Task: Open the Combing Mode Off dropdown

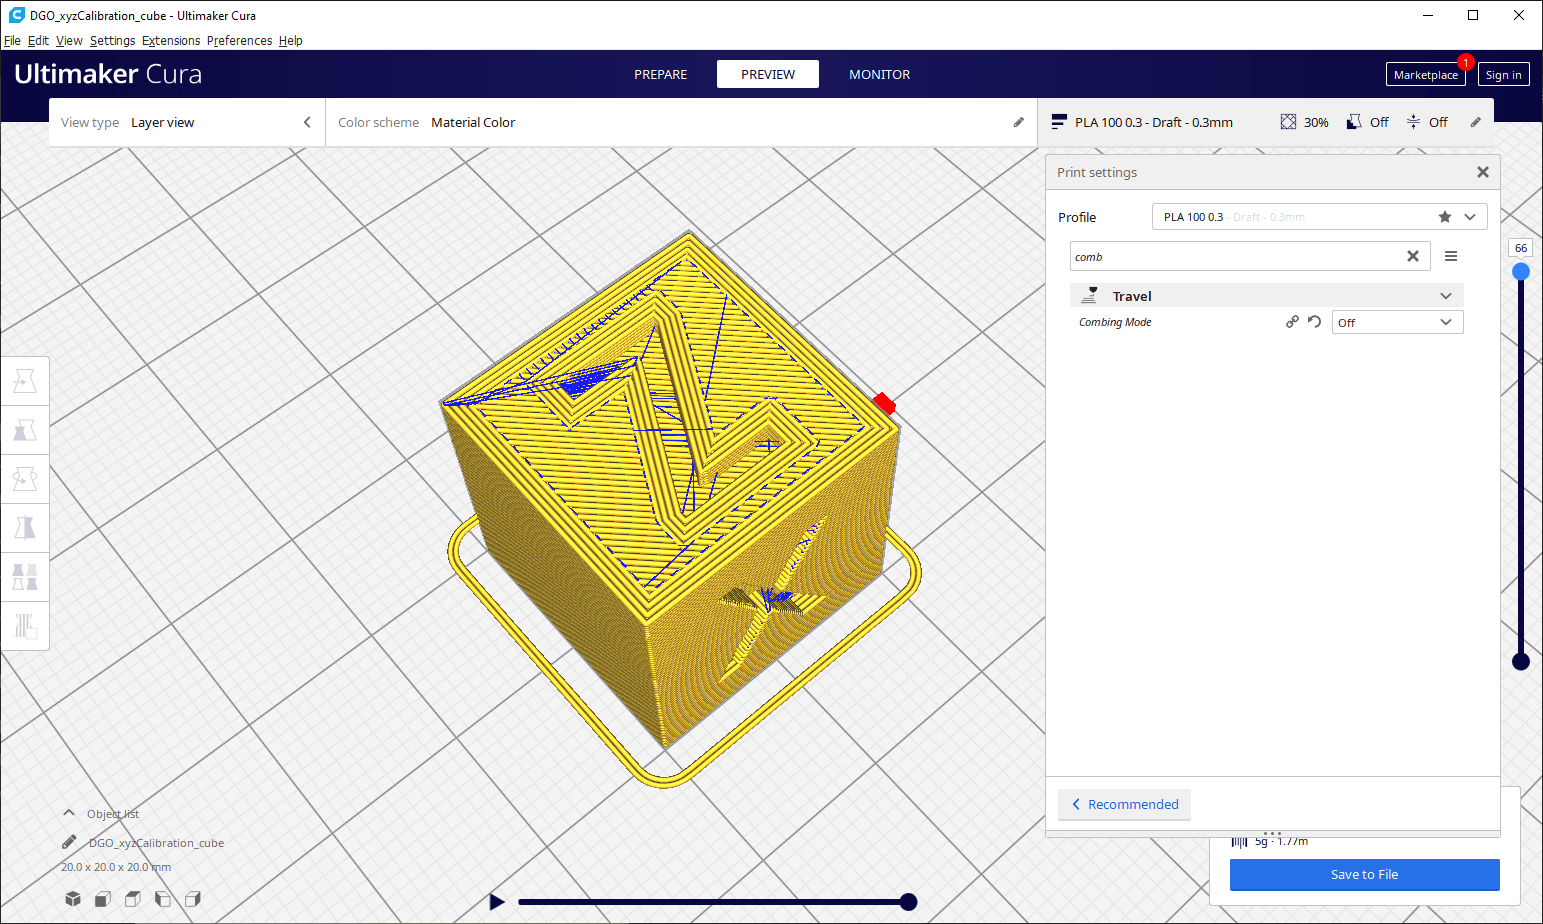Action: click(x=1397, y=322)
